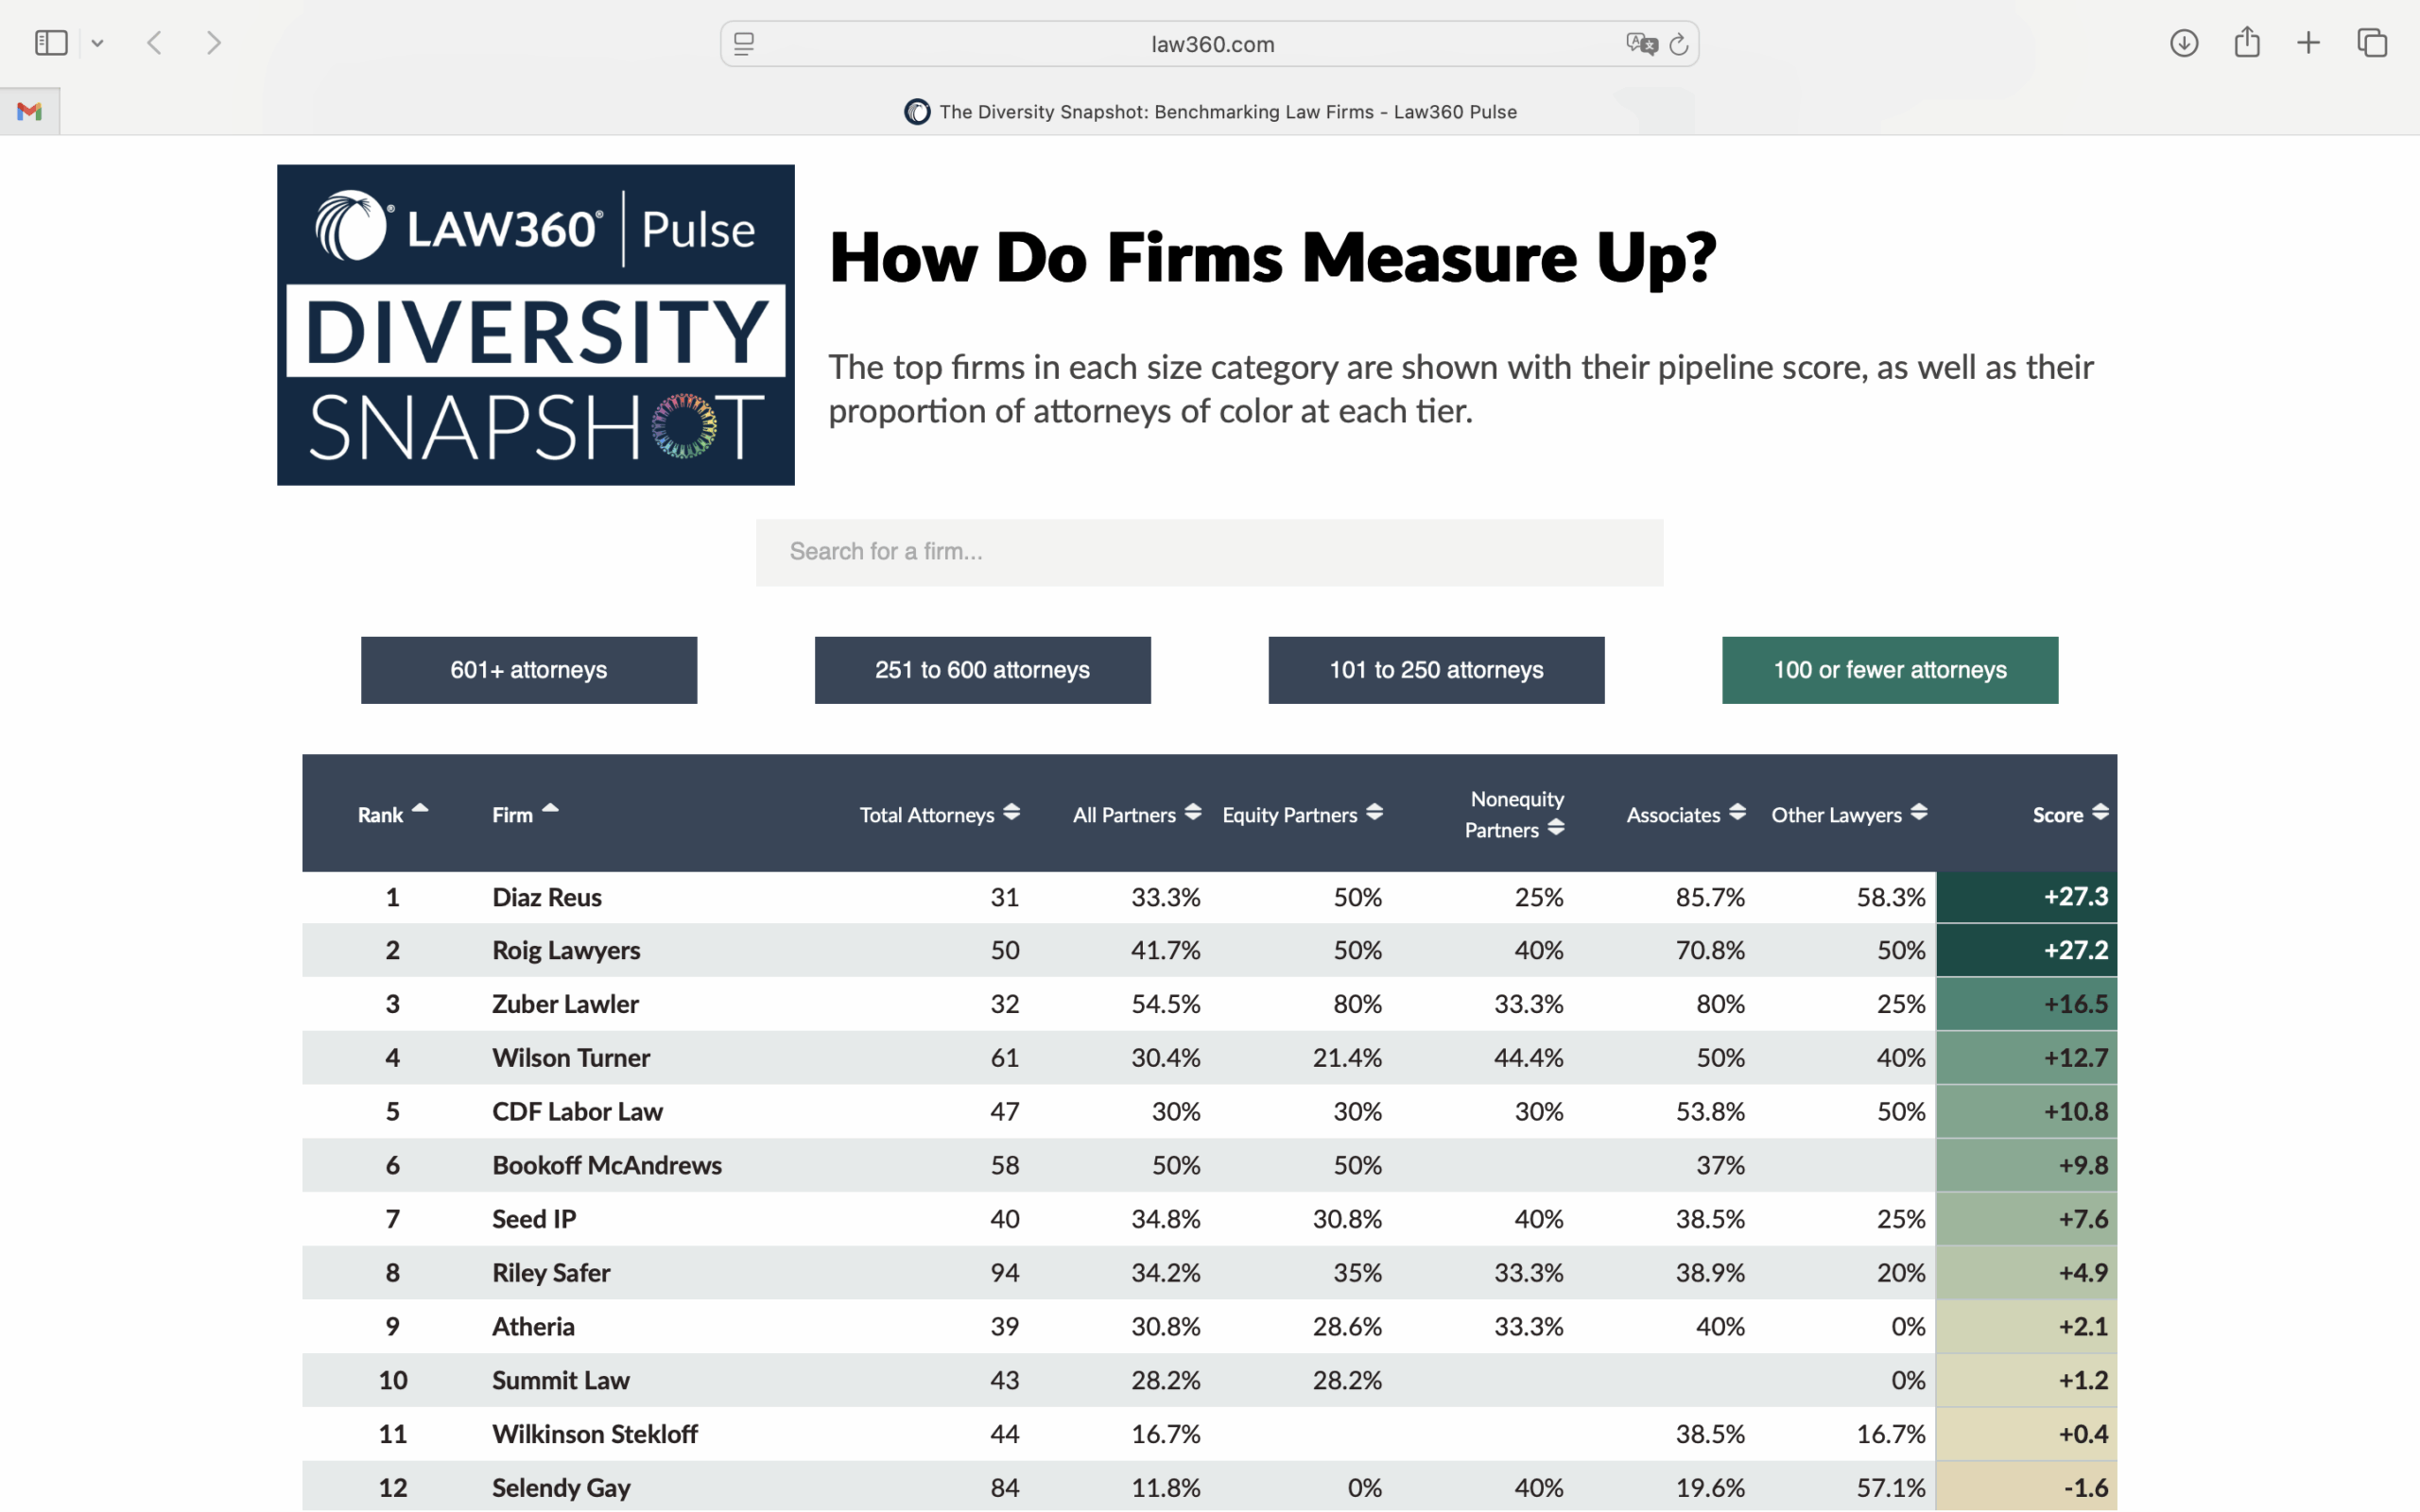
Task: Select the Diversity Snapshot Law360 Pulse tab
Action: click(1210, 112)
